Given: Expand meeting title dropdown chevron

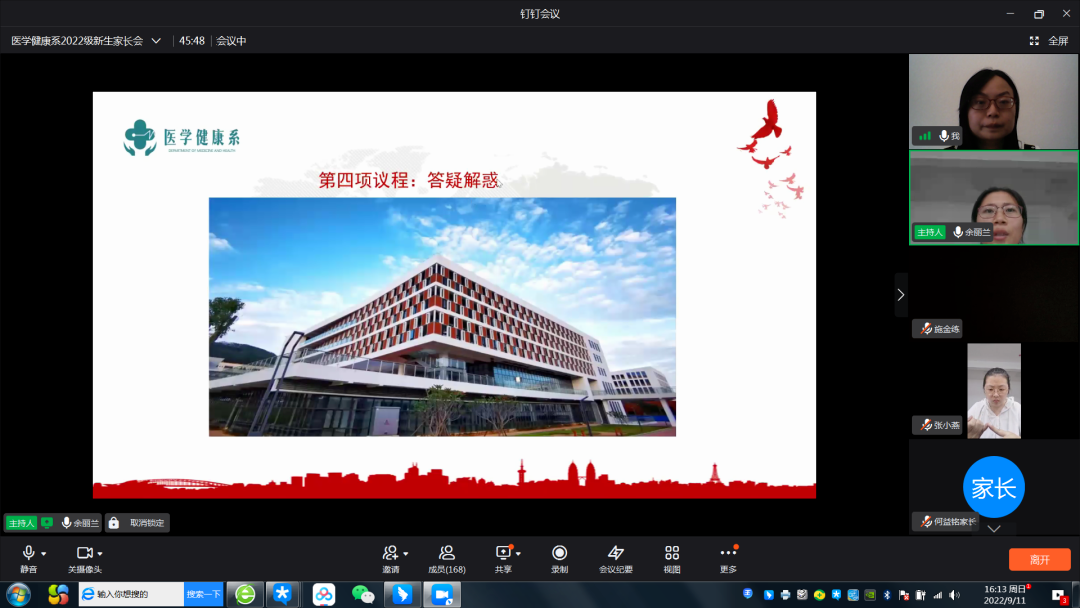Looking at the screenshot, I should 156,41.
